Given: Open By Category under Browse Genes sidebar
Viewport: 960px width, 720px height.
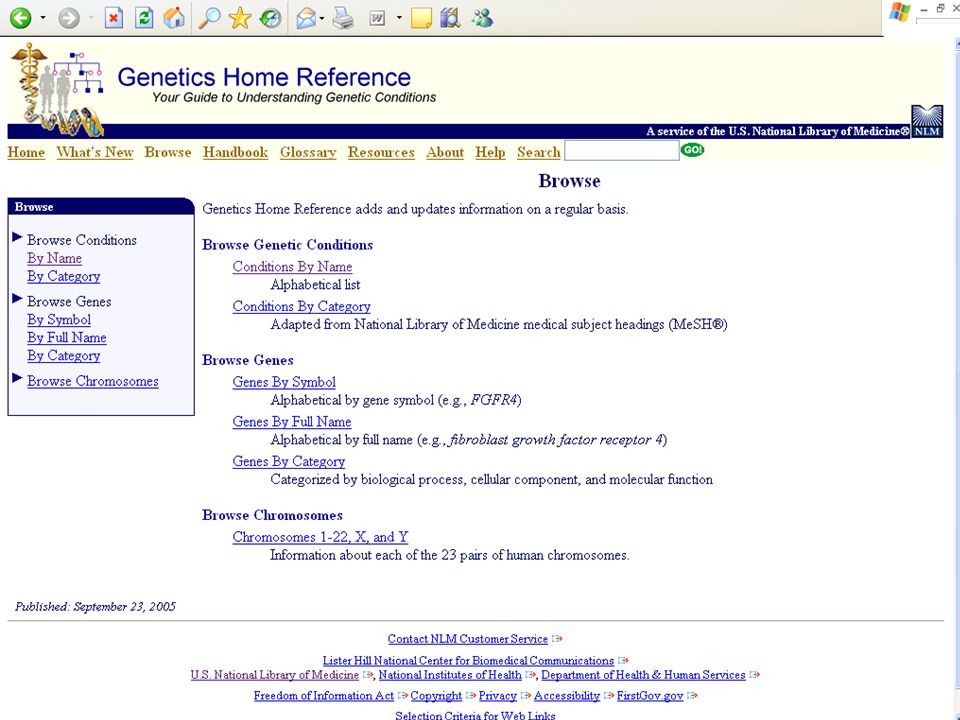Looking at the screenshot, I should pyautogui.click(x=64, y=356).
